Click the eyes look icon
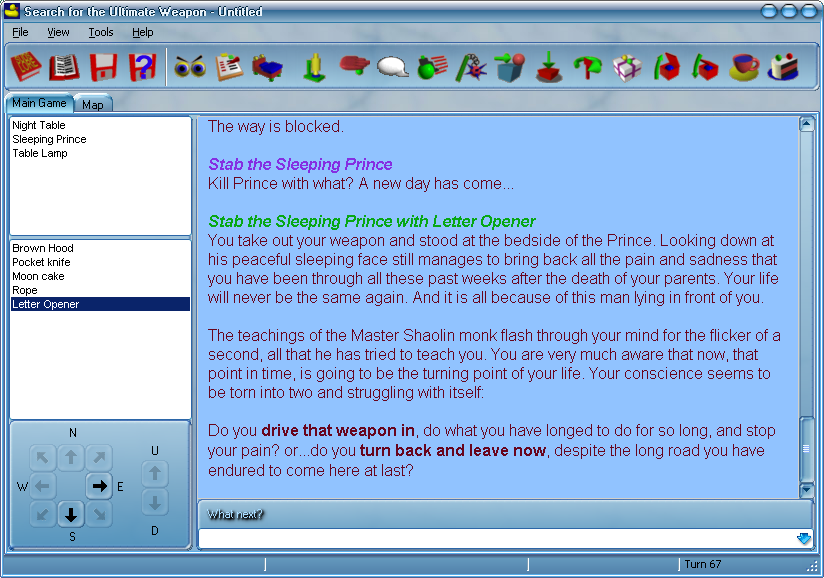824x578 pixels. [190, 67]
